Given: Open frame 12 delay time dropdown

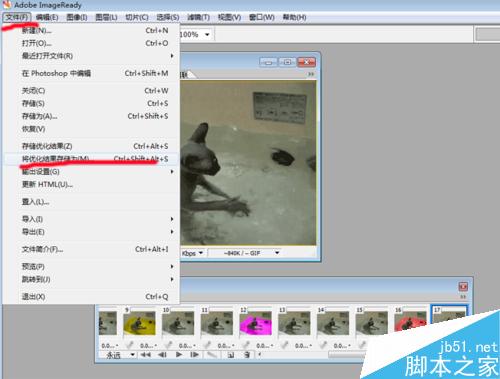Looking at the screenshot, I should 264,346.
